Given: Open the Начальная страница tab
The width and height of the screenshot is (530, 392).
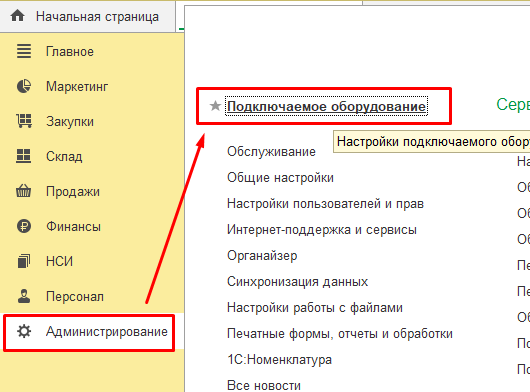Looking at the screenshot, I should pyautogui.click(x=88, y=16).
